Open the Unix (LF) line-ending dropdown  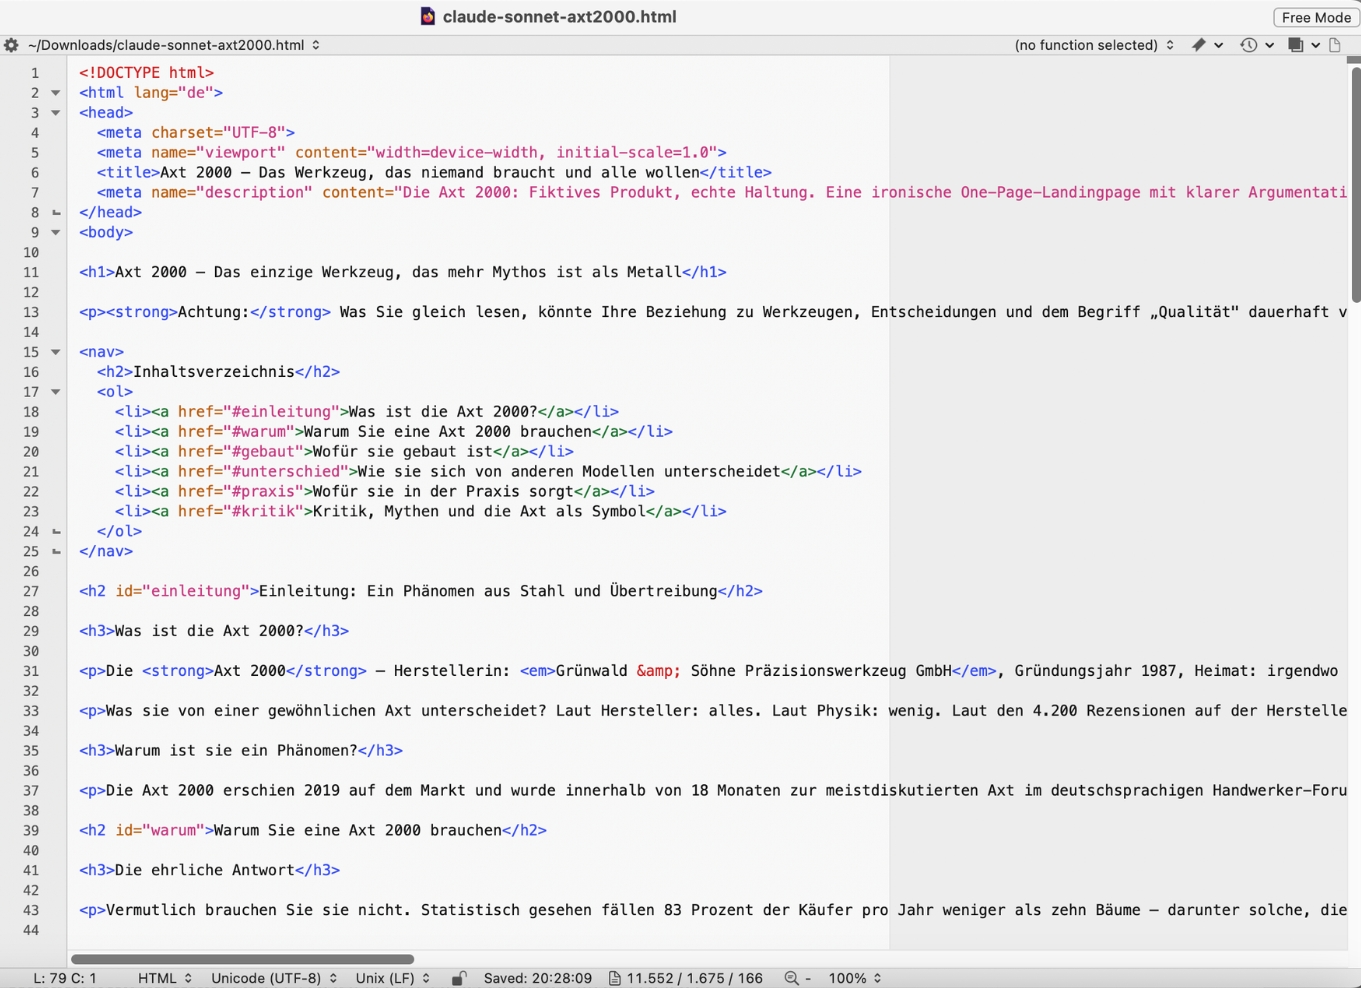(x=391, y=978)
